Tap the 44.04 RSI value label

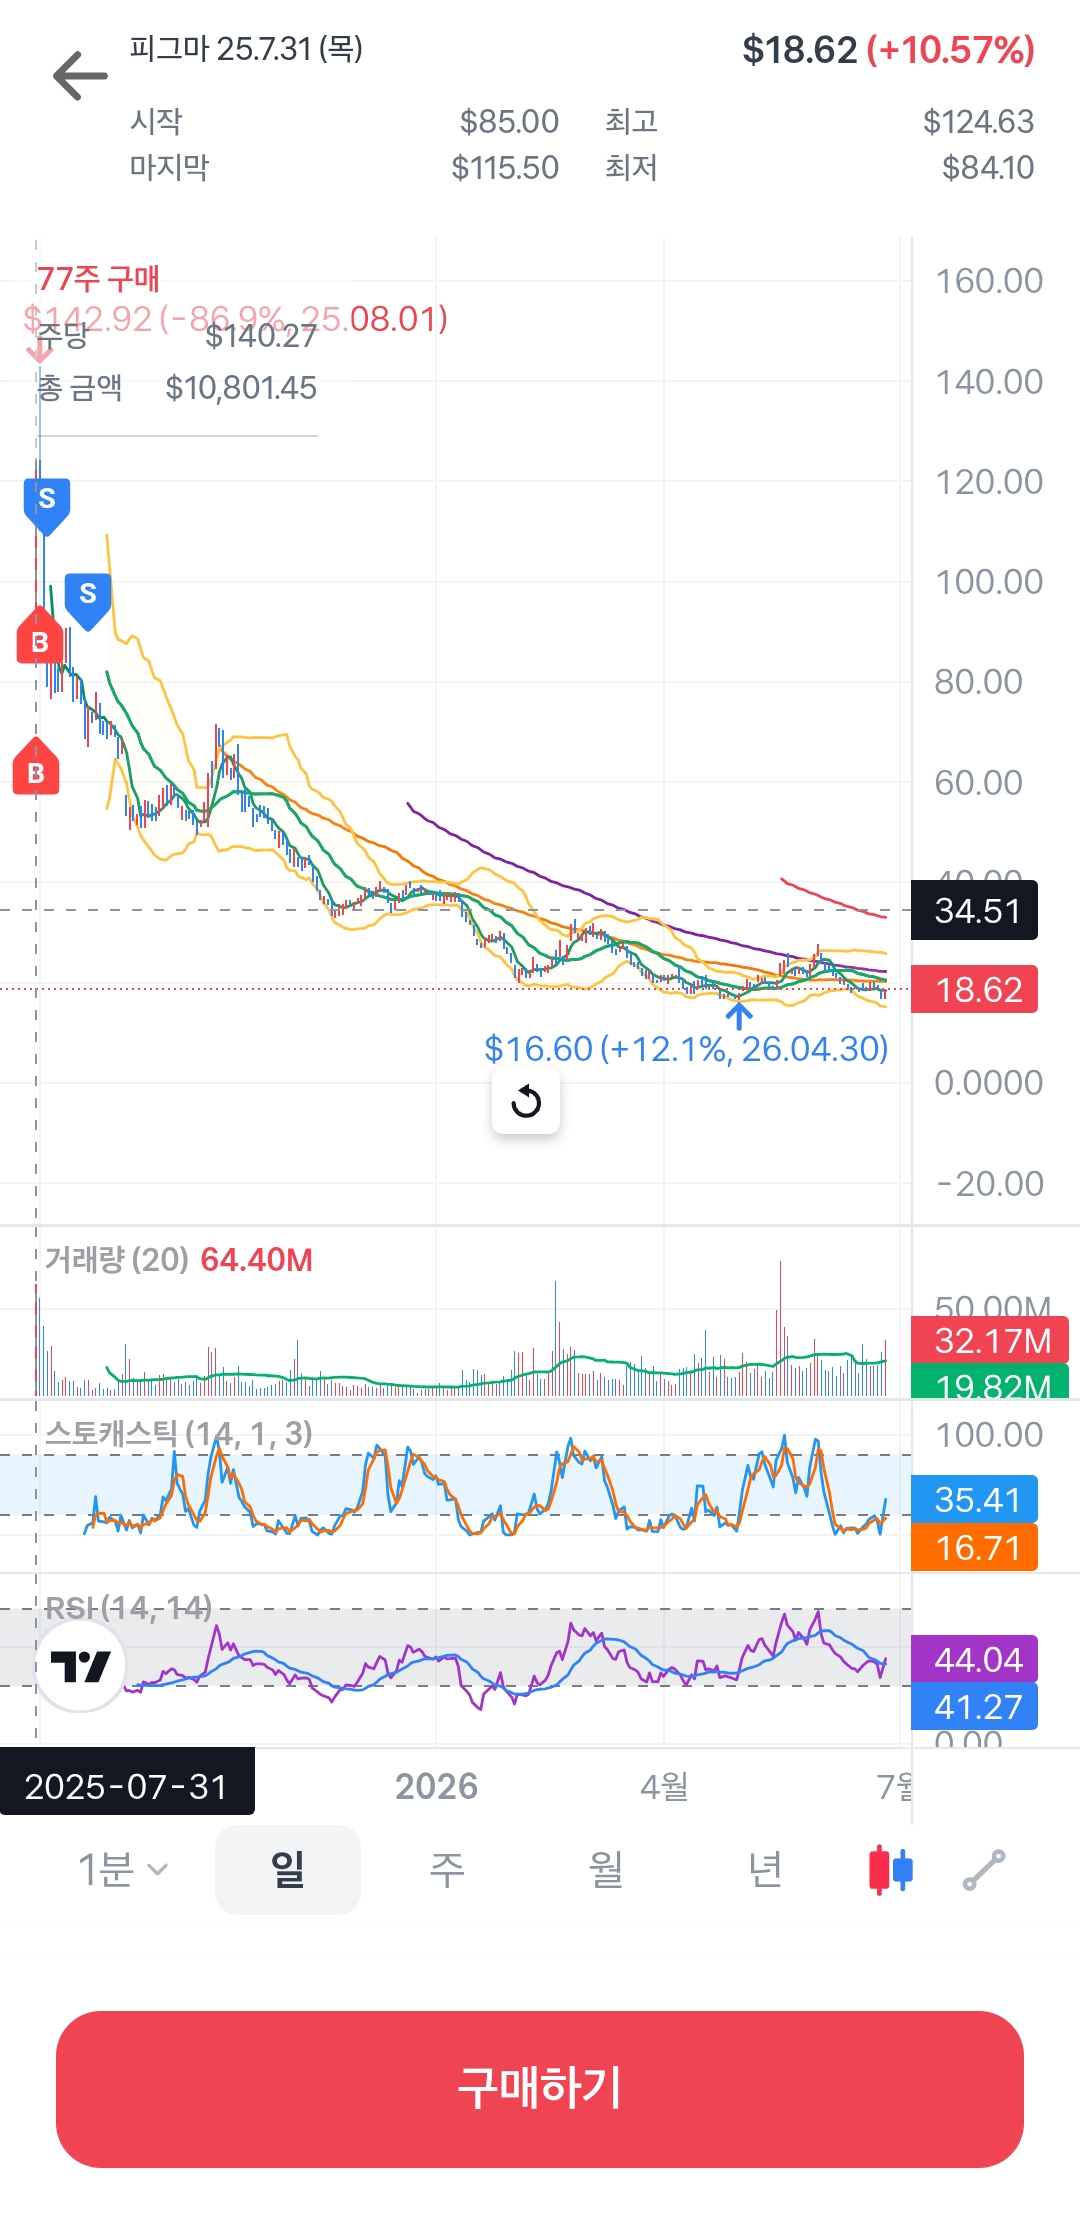(x=975, y=1659)
